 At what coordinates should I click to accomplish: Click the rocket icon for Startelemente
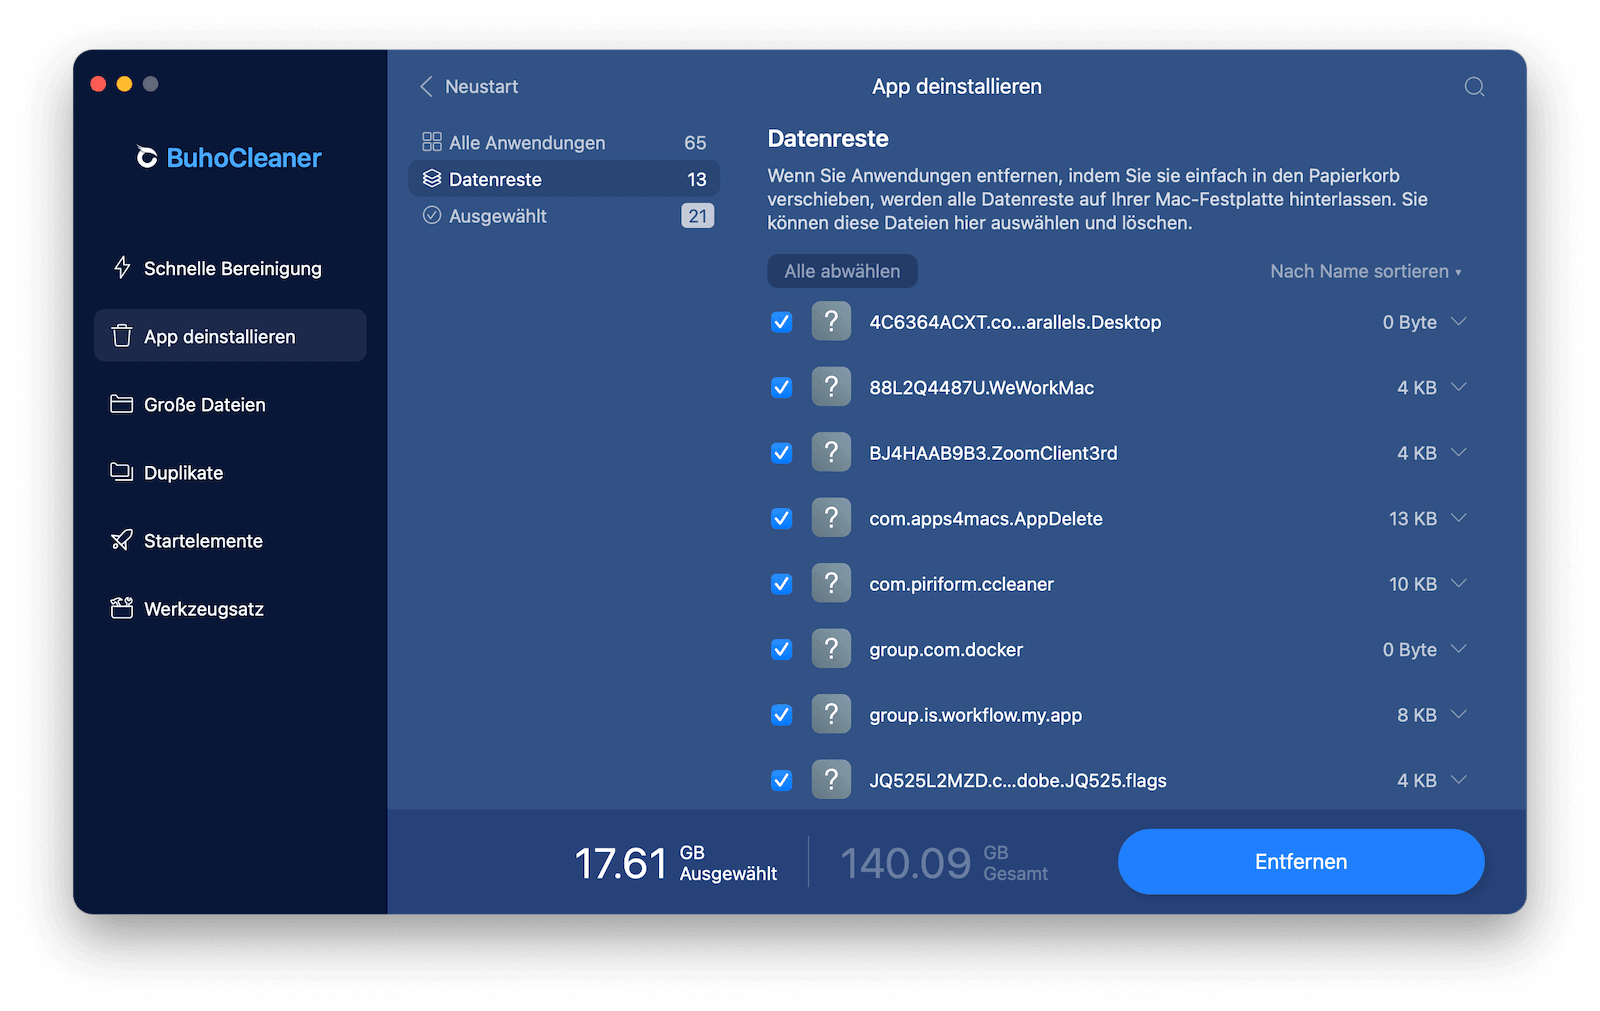coord(122,540)
